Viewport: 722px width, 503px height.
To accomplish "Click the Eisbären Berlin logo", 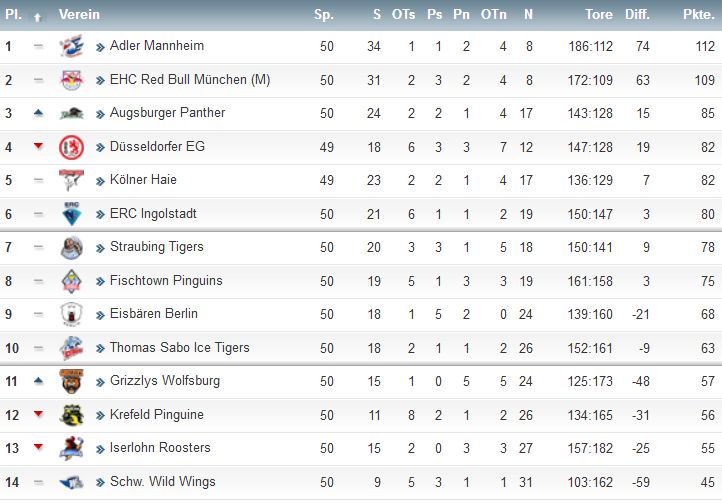I will click(71, 314).
